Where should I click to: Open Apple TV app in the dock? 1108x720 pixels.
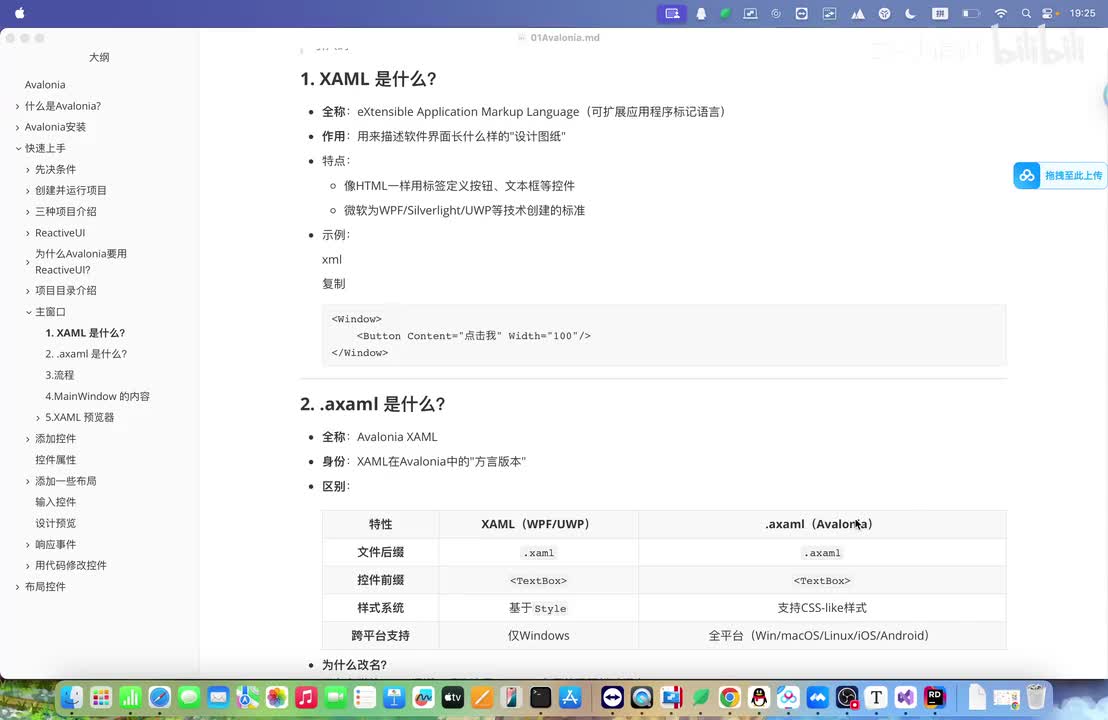[452, 698]
